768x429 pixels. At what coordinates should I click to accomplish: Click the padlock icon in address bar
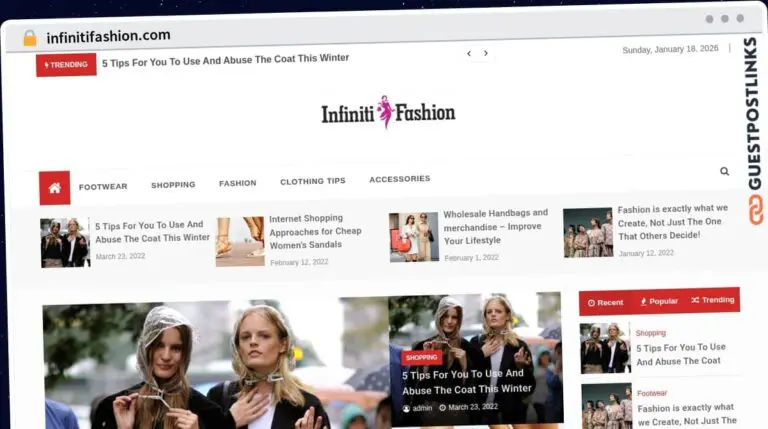click(30, 38)
